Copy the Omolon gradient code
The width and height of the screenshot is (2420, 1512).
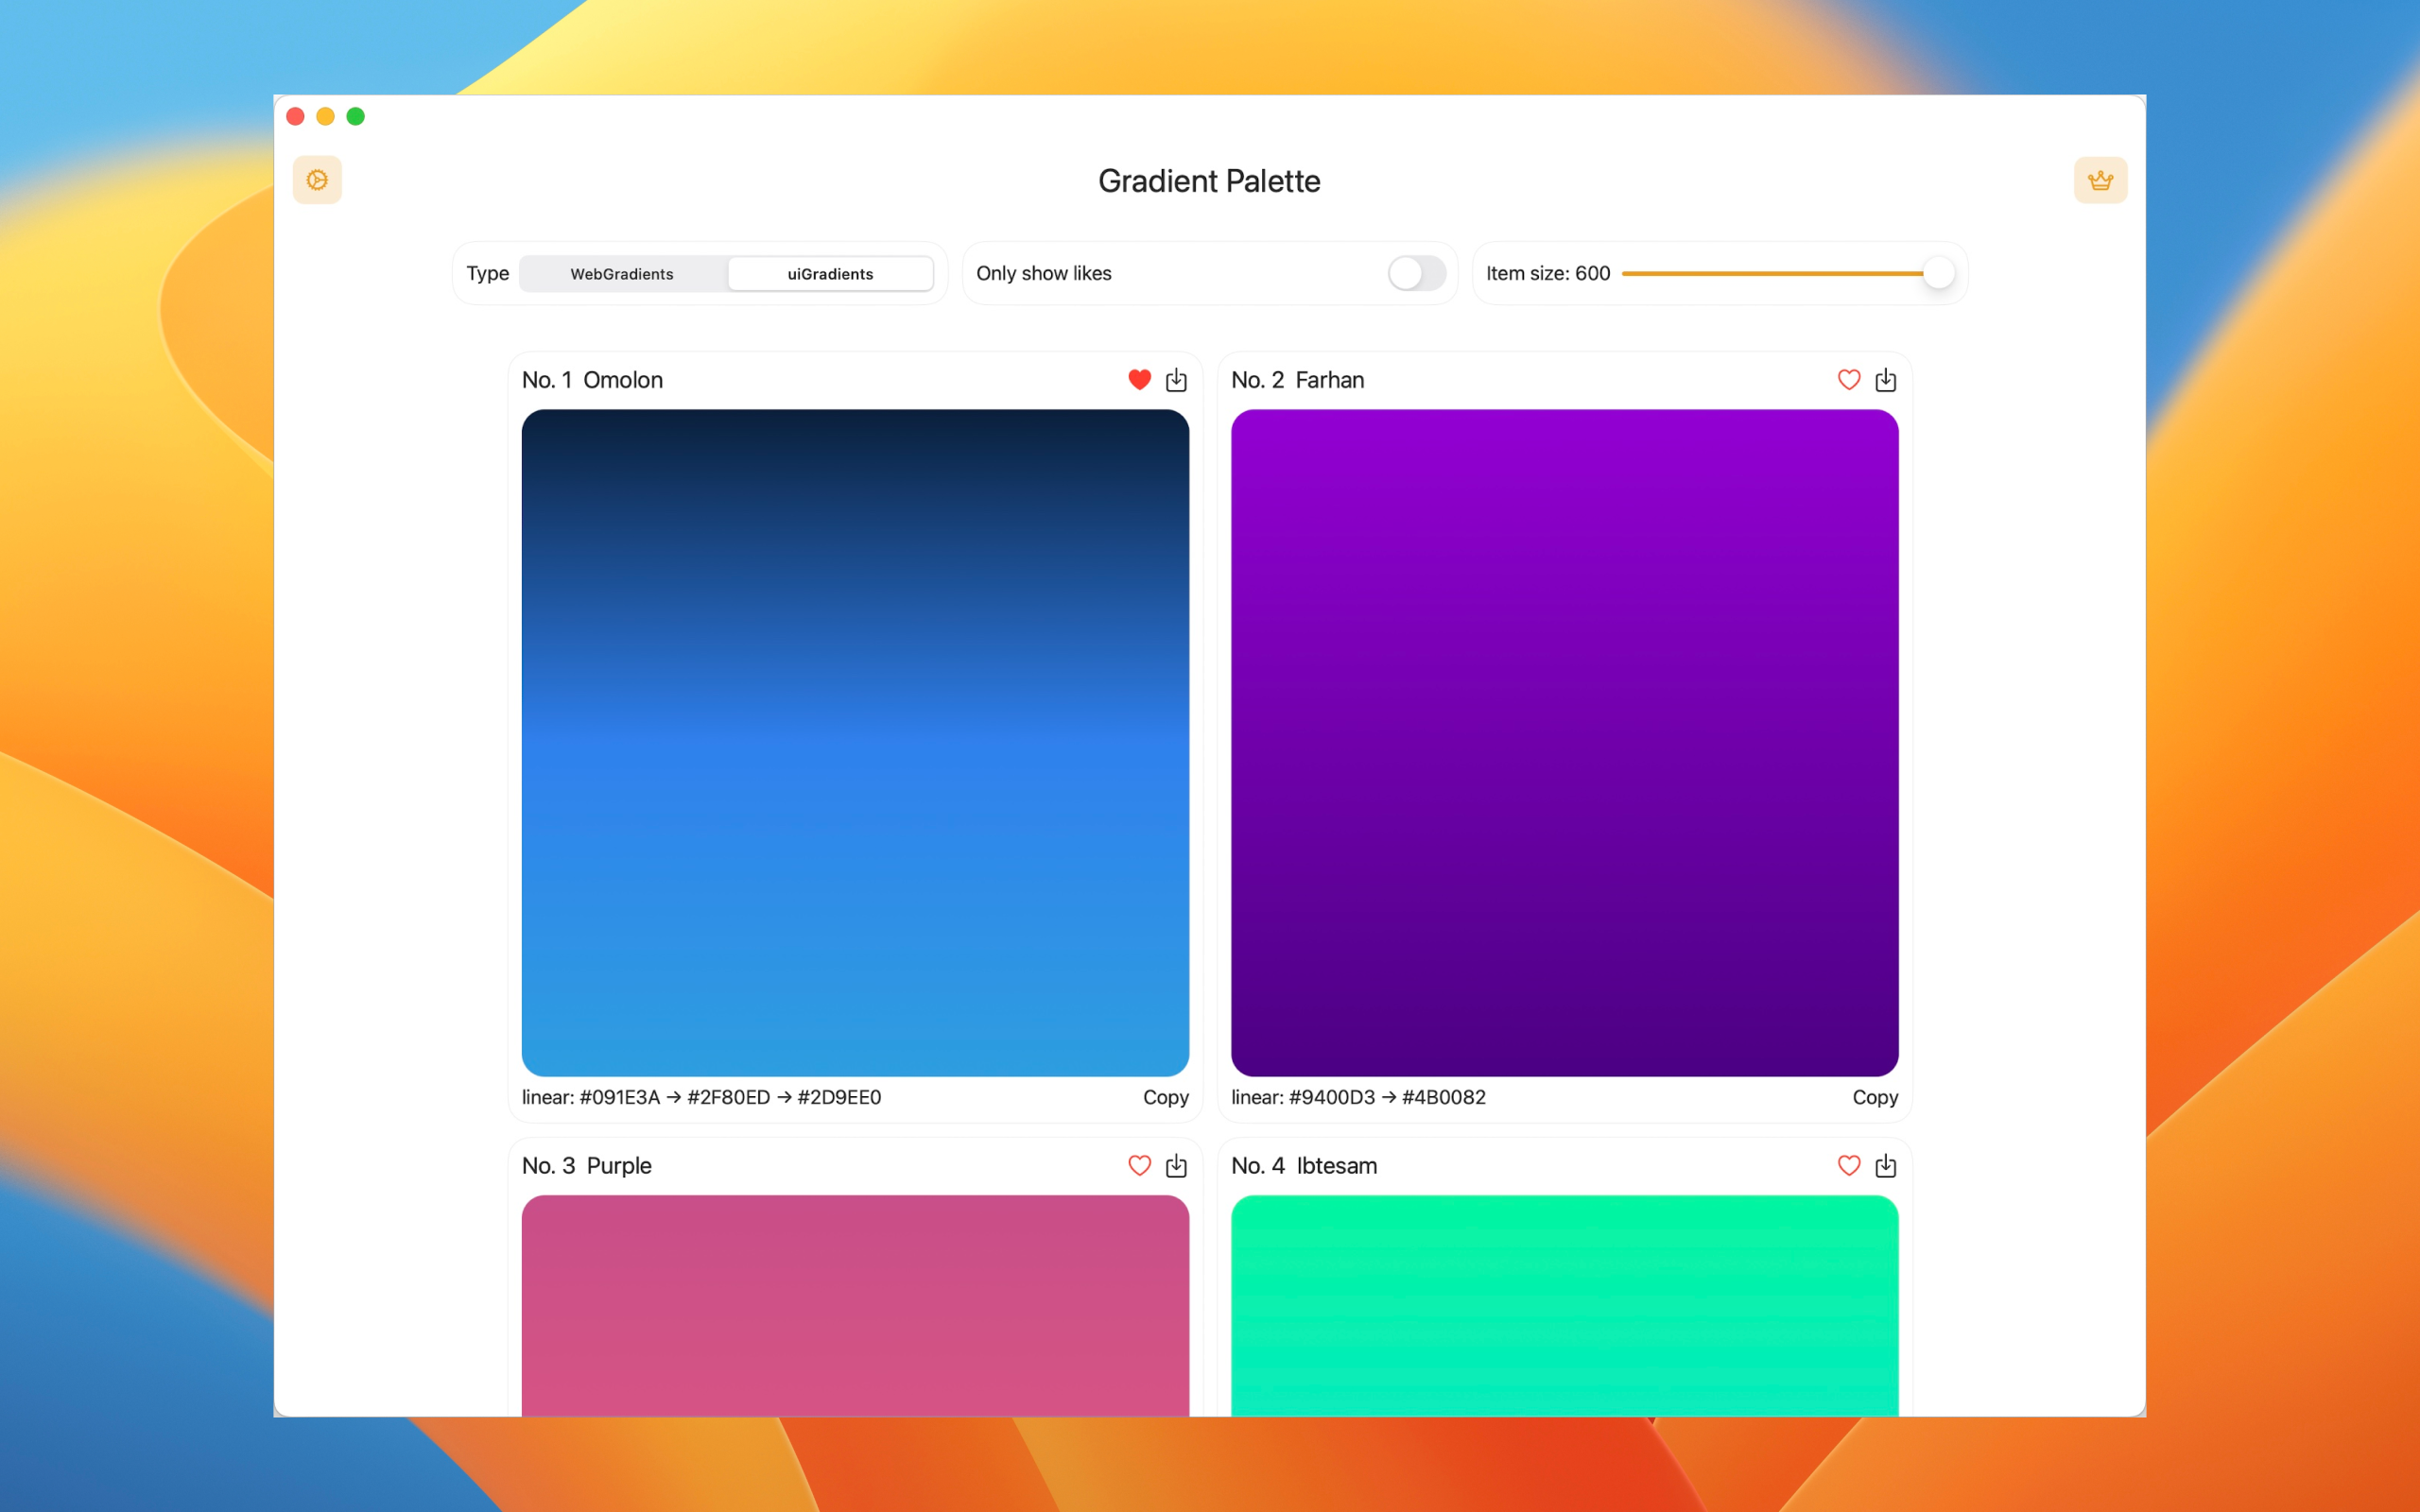[1165, 1097]
